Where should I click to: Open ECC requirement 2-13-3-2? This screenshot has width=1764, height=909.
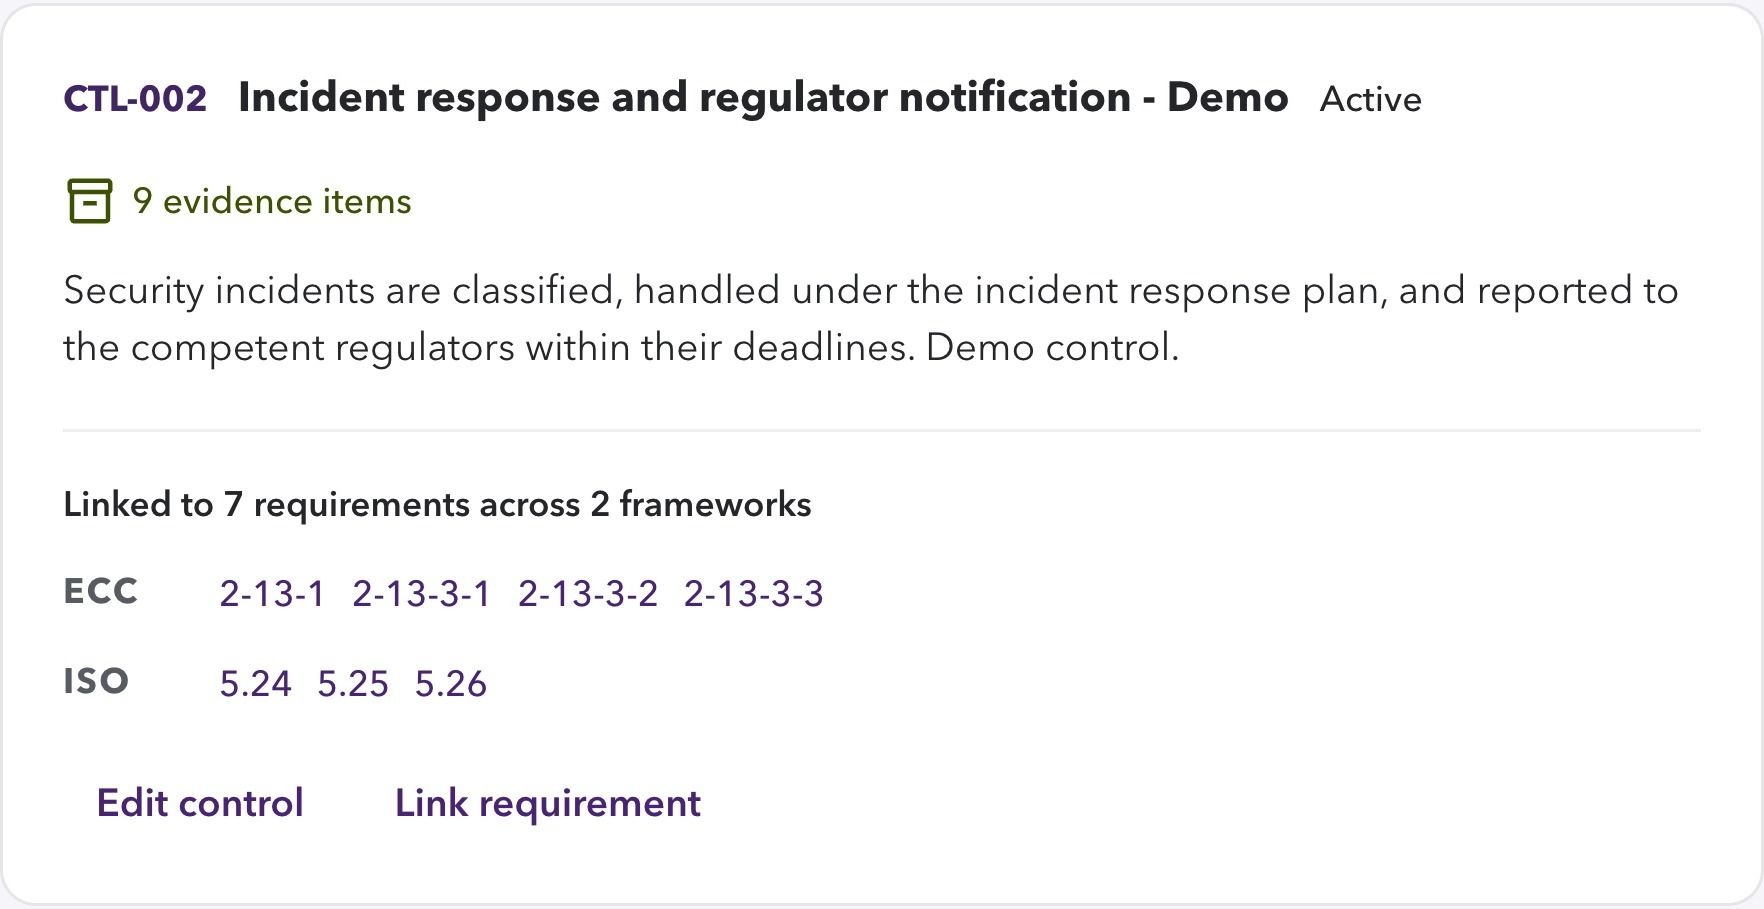pyautogui.click(x=588, y=594)
